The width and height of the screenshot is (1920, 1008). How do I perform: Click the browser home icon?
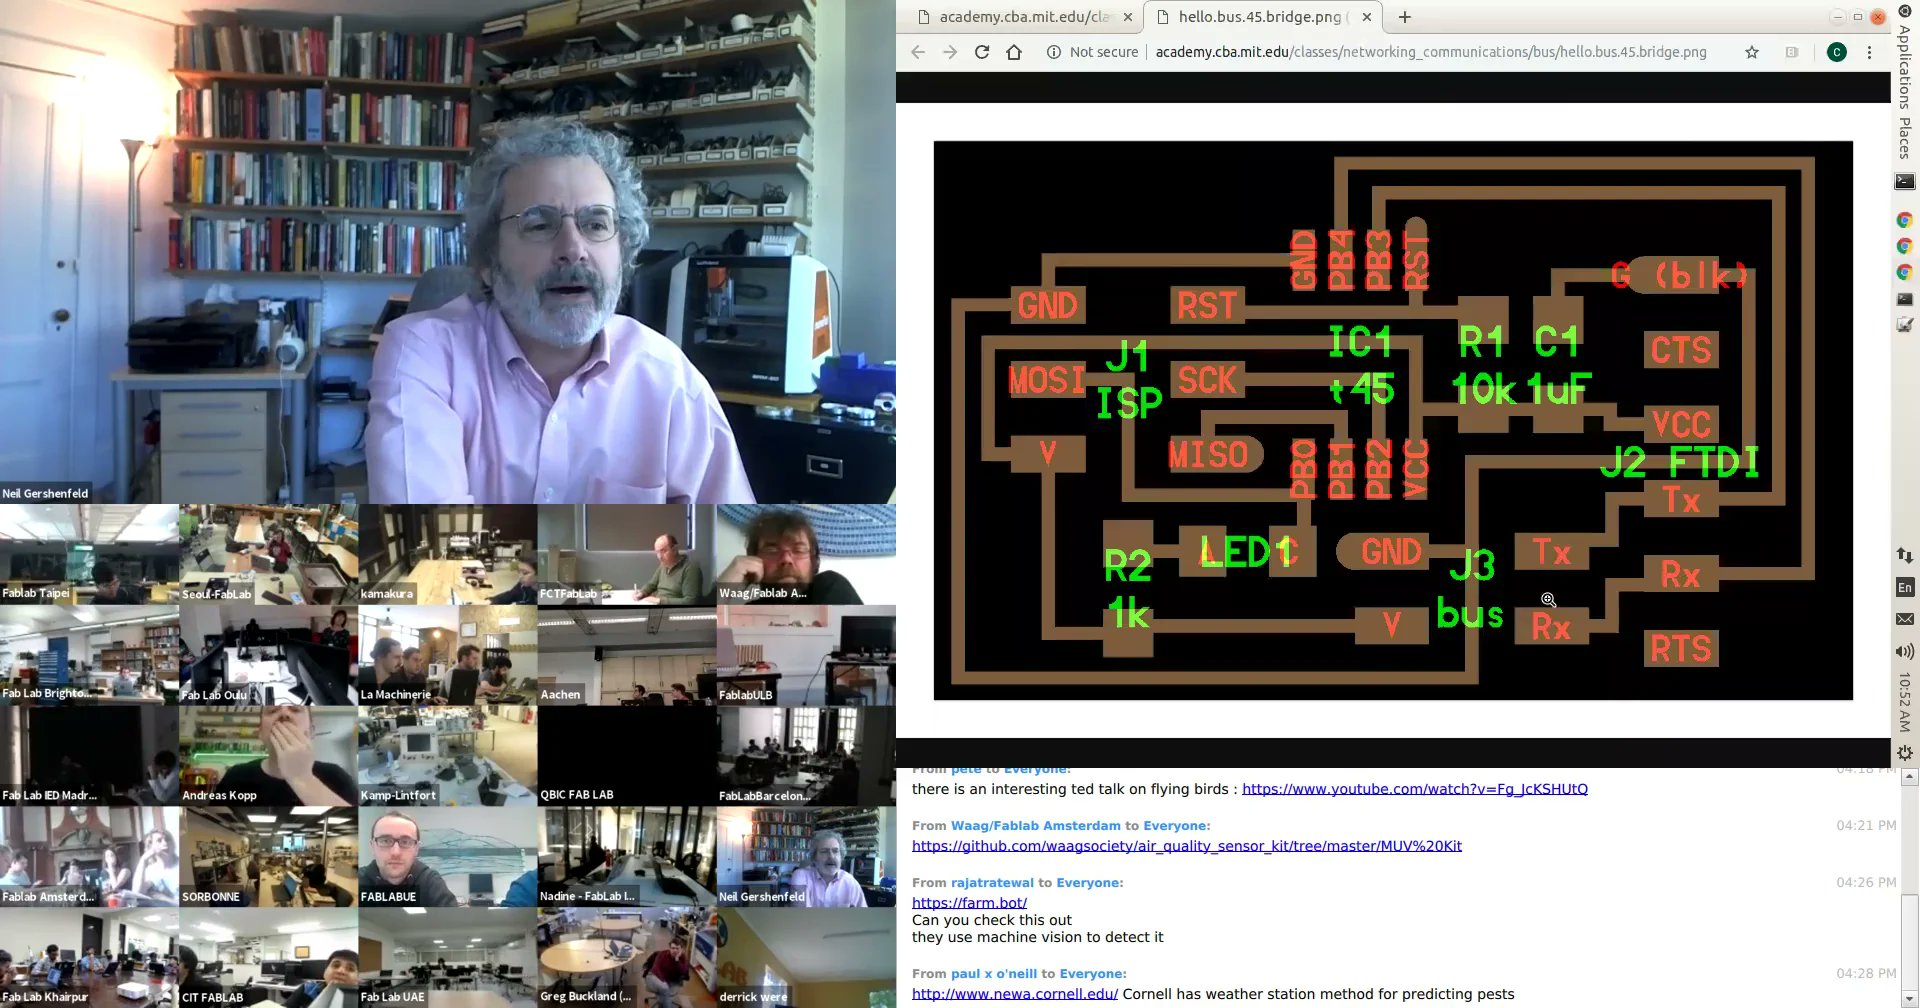[x=1014, y=51]
